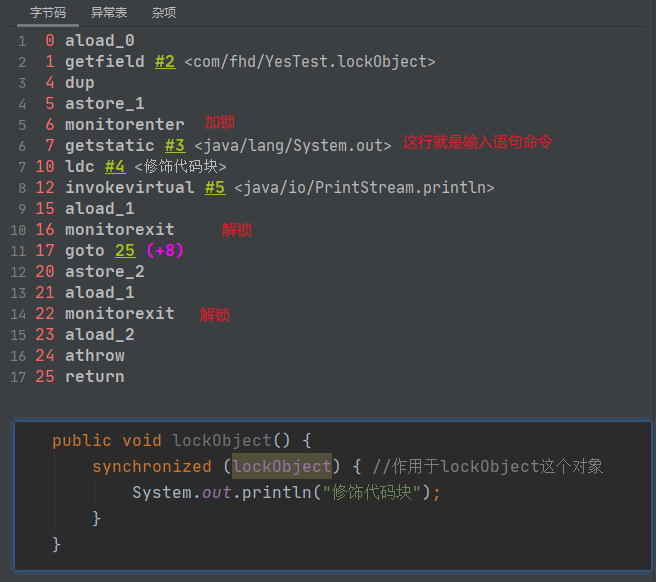Click System in the println statement
Screen dimensions: 656x582
point(162,492)
